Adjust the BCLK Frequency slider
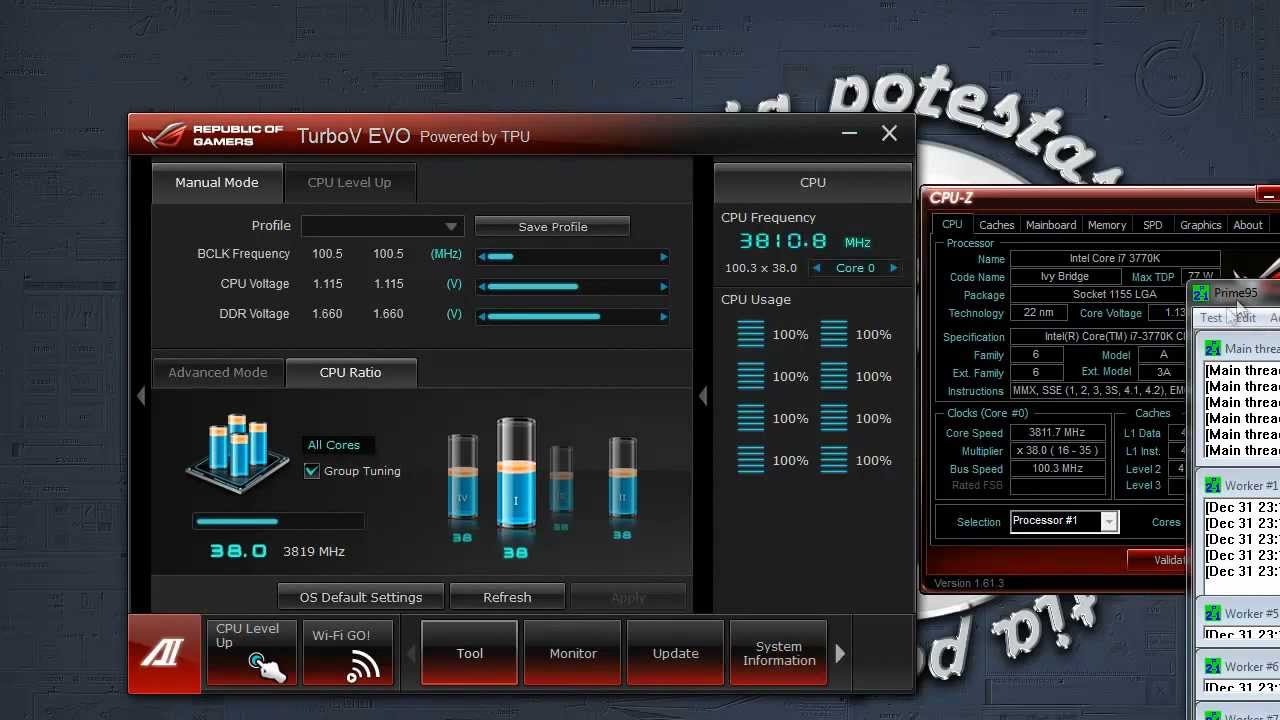This screenshot has height=720, width=1280. (x=572, y=257)
